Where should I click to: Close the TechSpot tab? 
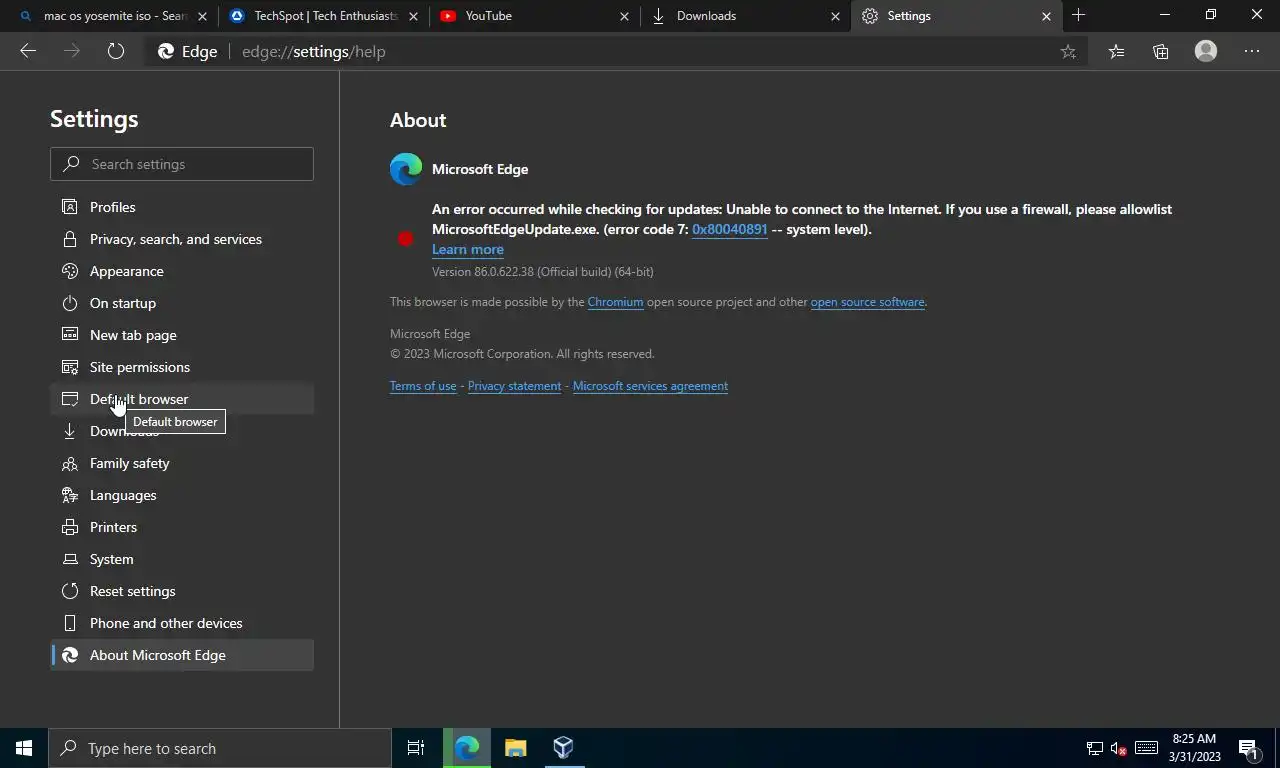coord(414,16)
